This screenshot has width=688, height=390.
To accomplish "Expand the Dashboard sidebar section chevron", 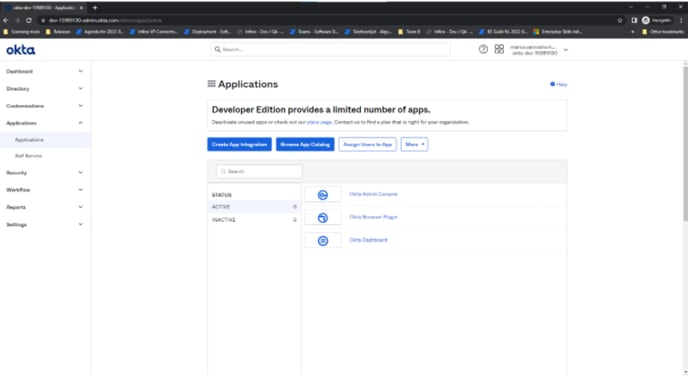I will tap(80, 71).
